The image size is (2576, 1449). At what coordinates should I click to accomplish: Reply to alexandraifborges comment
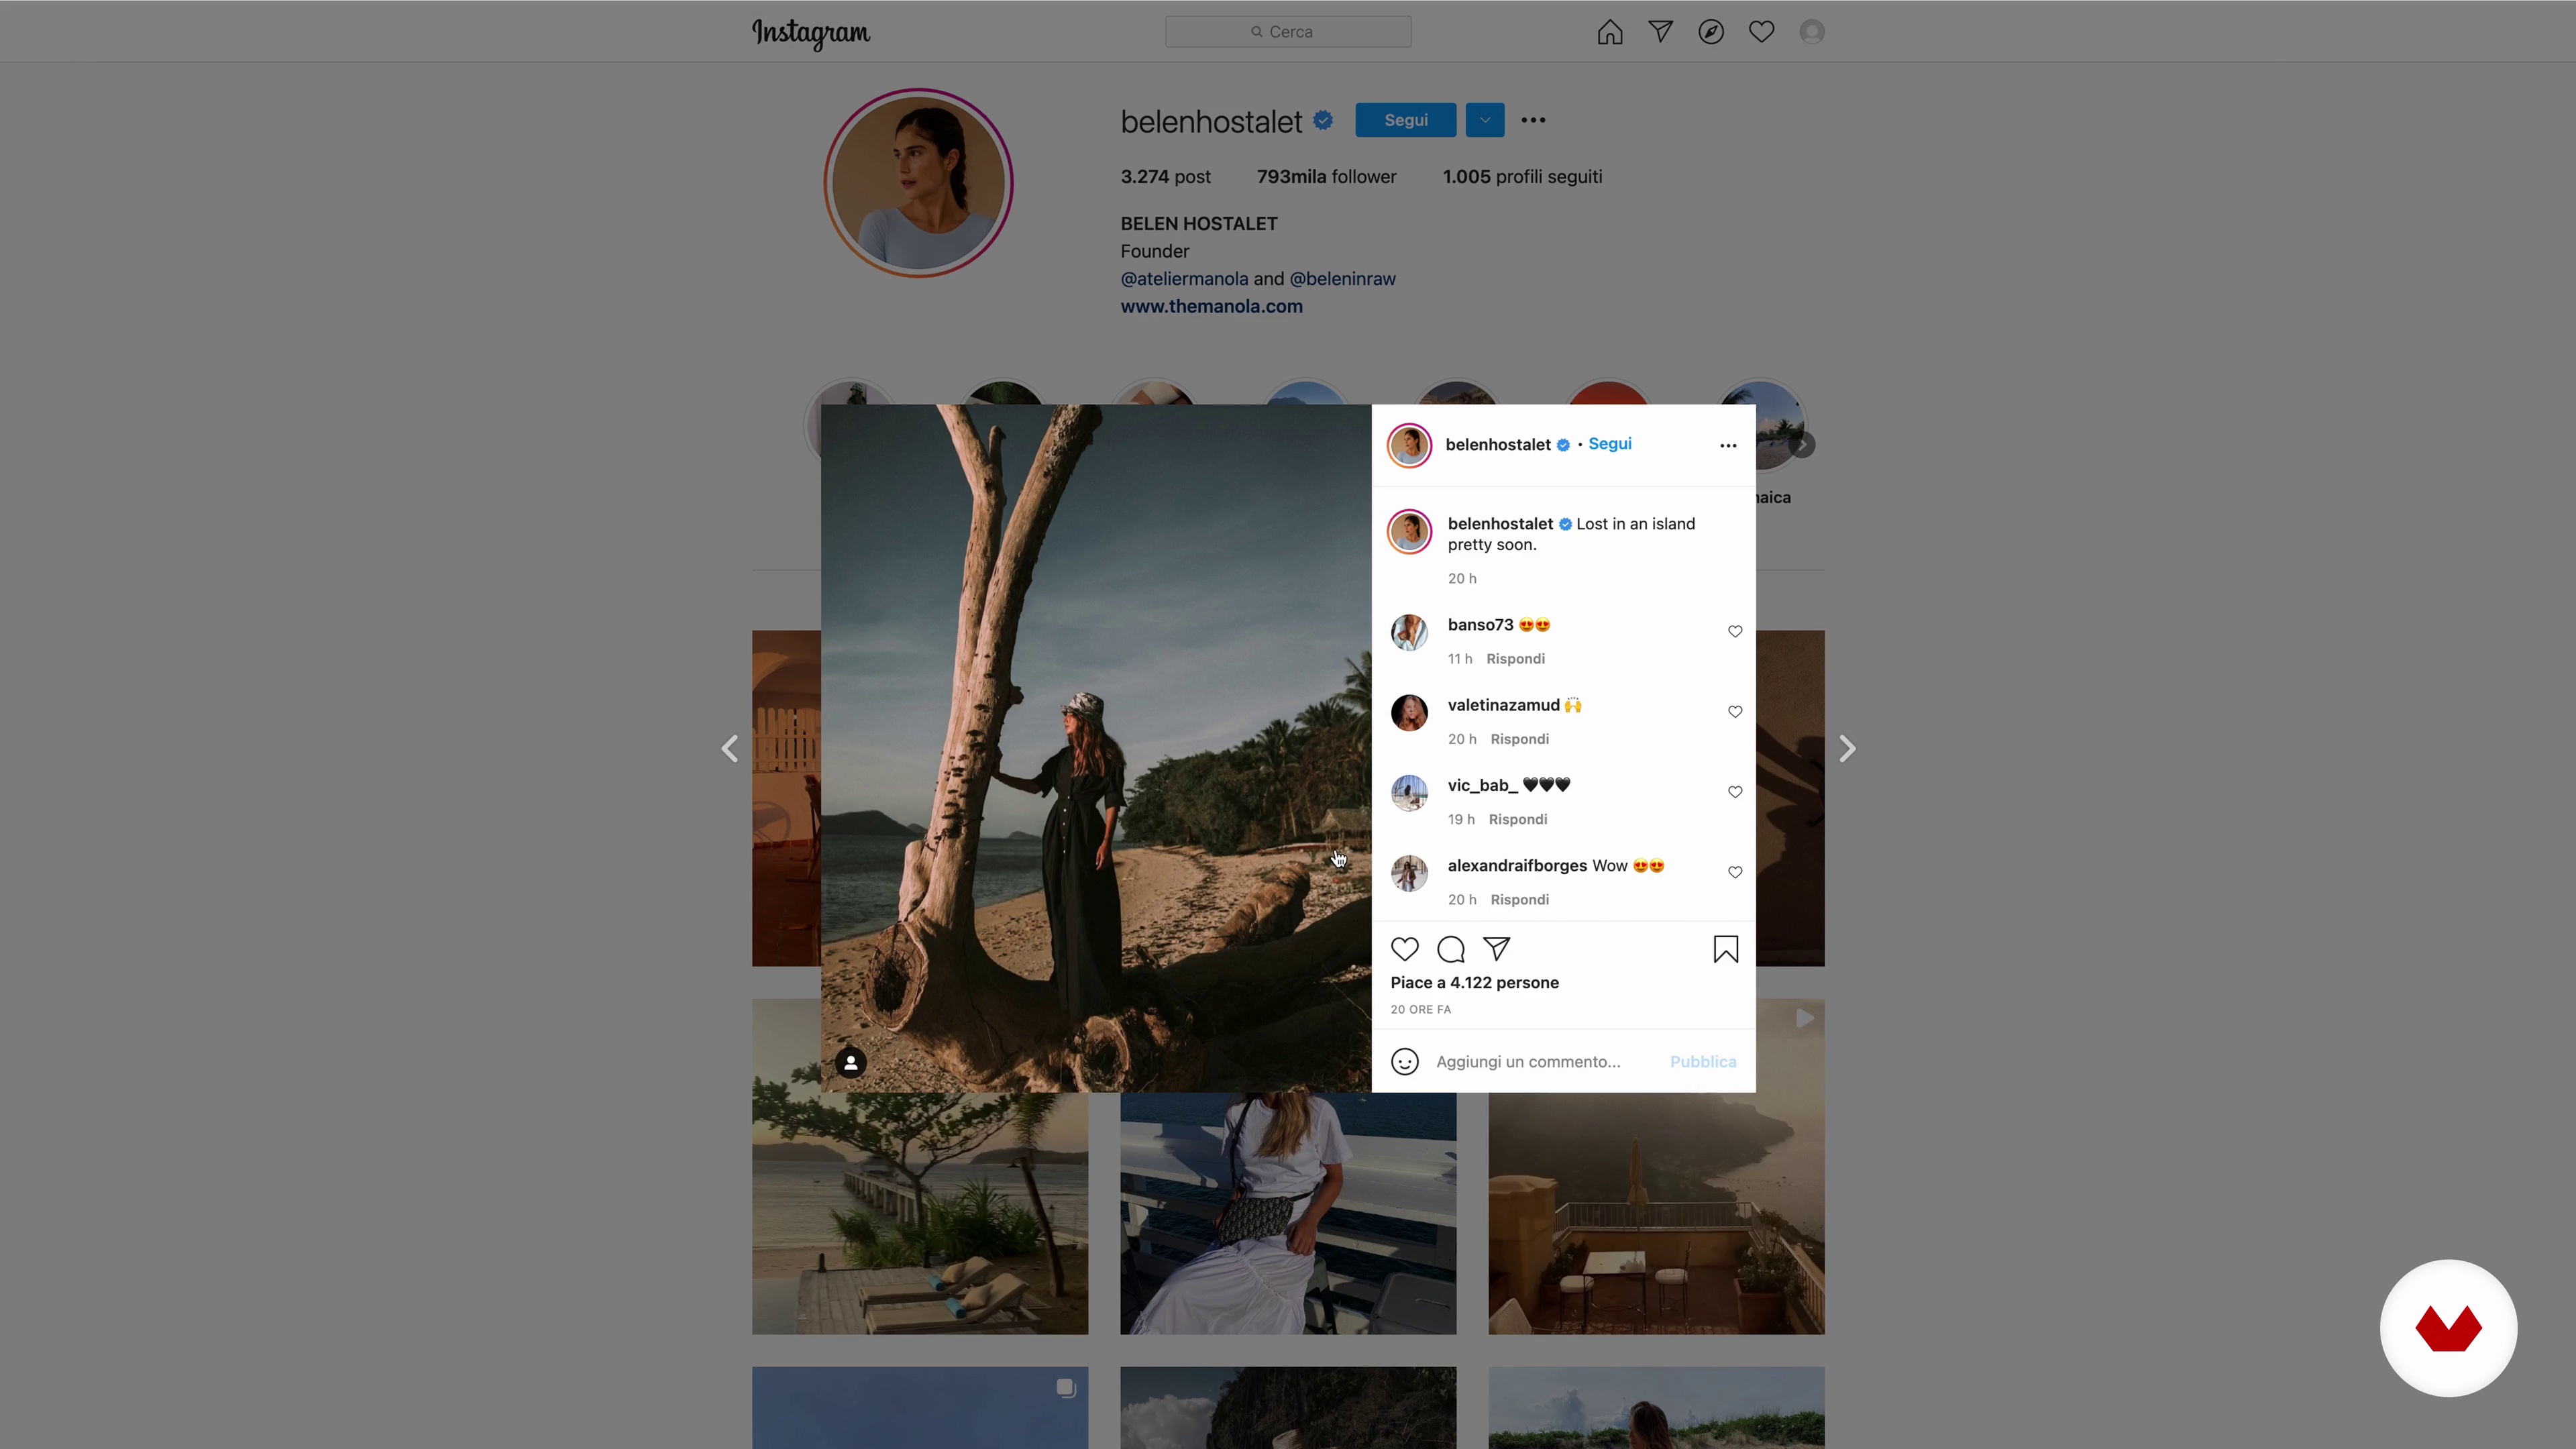pos(1519,900)
